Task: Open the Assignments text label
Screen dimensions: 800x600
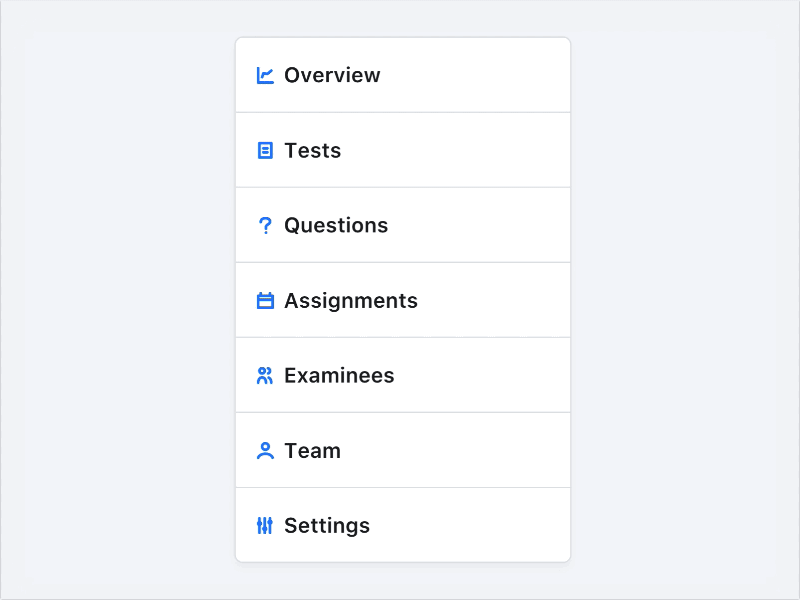Action: [351, 301]
